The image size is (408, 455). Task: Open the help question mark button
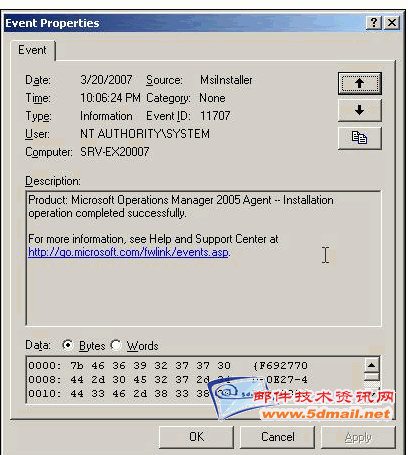click(374, 23)
